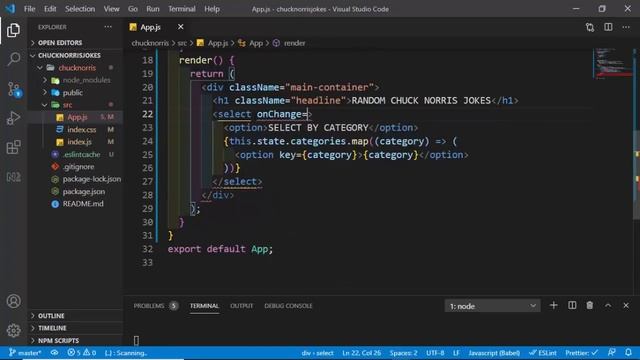The image size is (640, 360).
Task: Open the Help menu
Action: (x=212, y=9)
